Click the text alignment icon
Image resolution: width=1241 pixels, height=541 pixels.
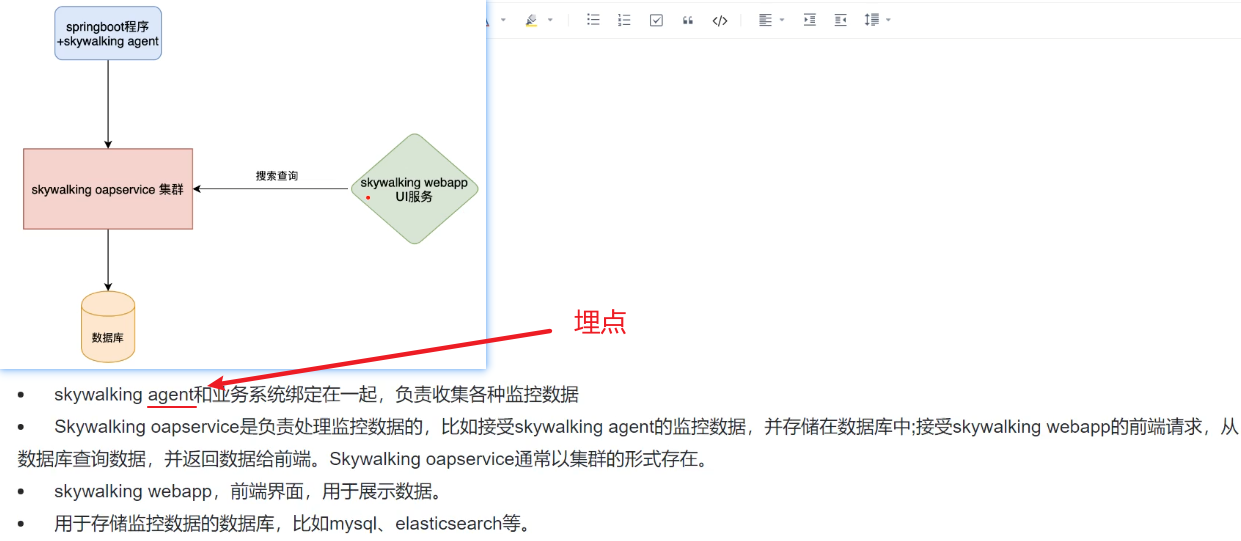(x=765, y=20)
